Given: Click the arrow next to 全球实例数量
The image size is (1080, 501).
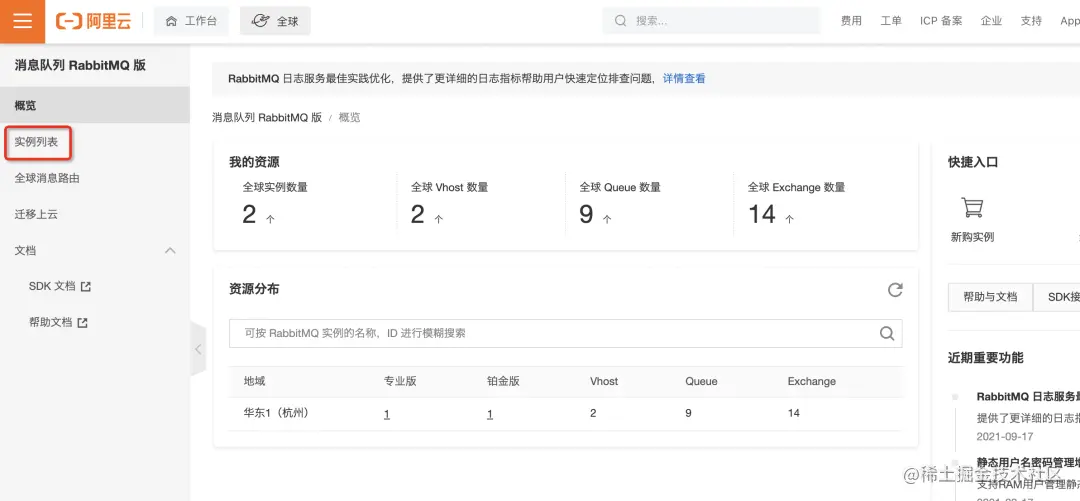Looking at the screenshot, I should 270,219.
